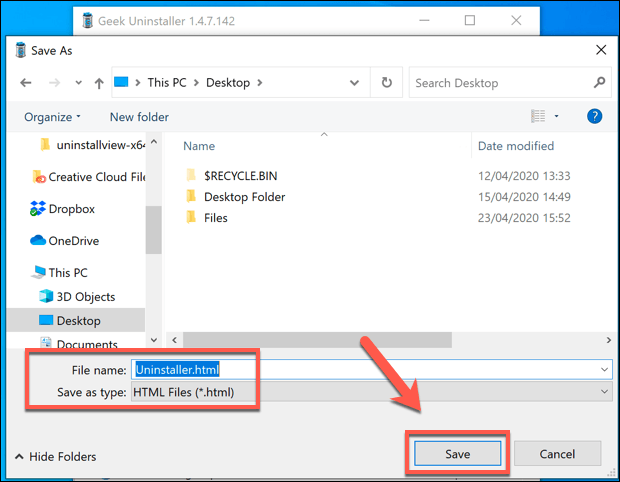Open the address bar history dropdown
The height and width of the screenshot is (482, 620).
pyautogui.click(x=355, y=83)
